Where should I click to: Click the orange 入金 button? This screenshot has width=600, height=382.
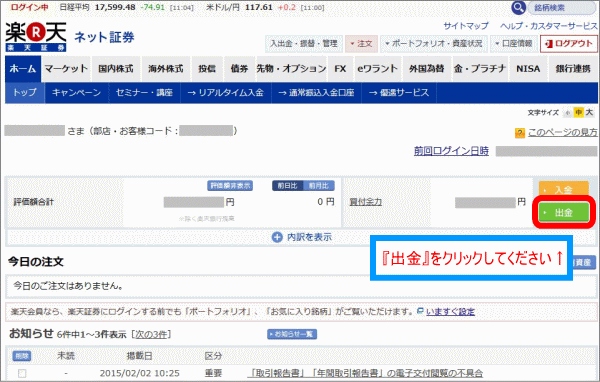click(563, 189)
